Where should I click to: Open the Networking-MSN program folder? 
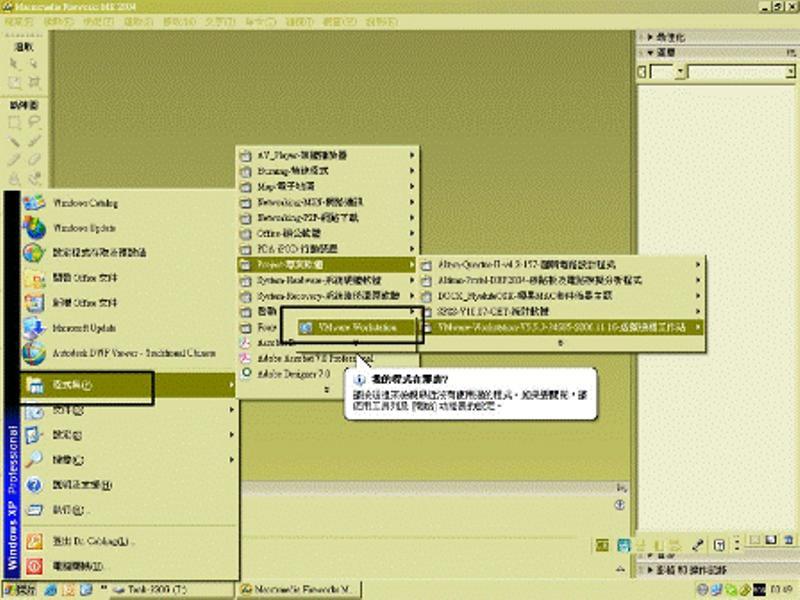point(328,203)
